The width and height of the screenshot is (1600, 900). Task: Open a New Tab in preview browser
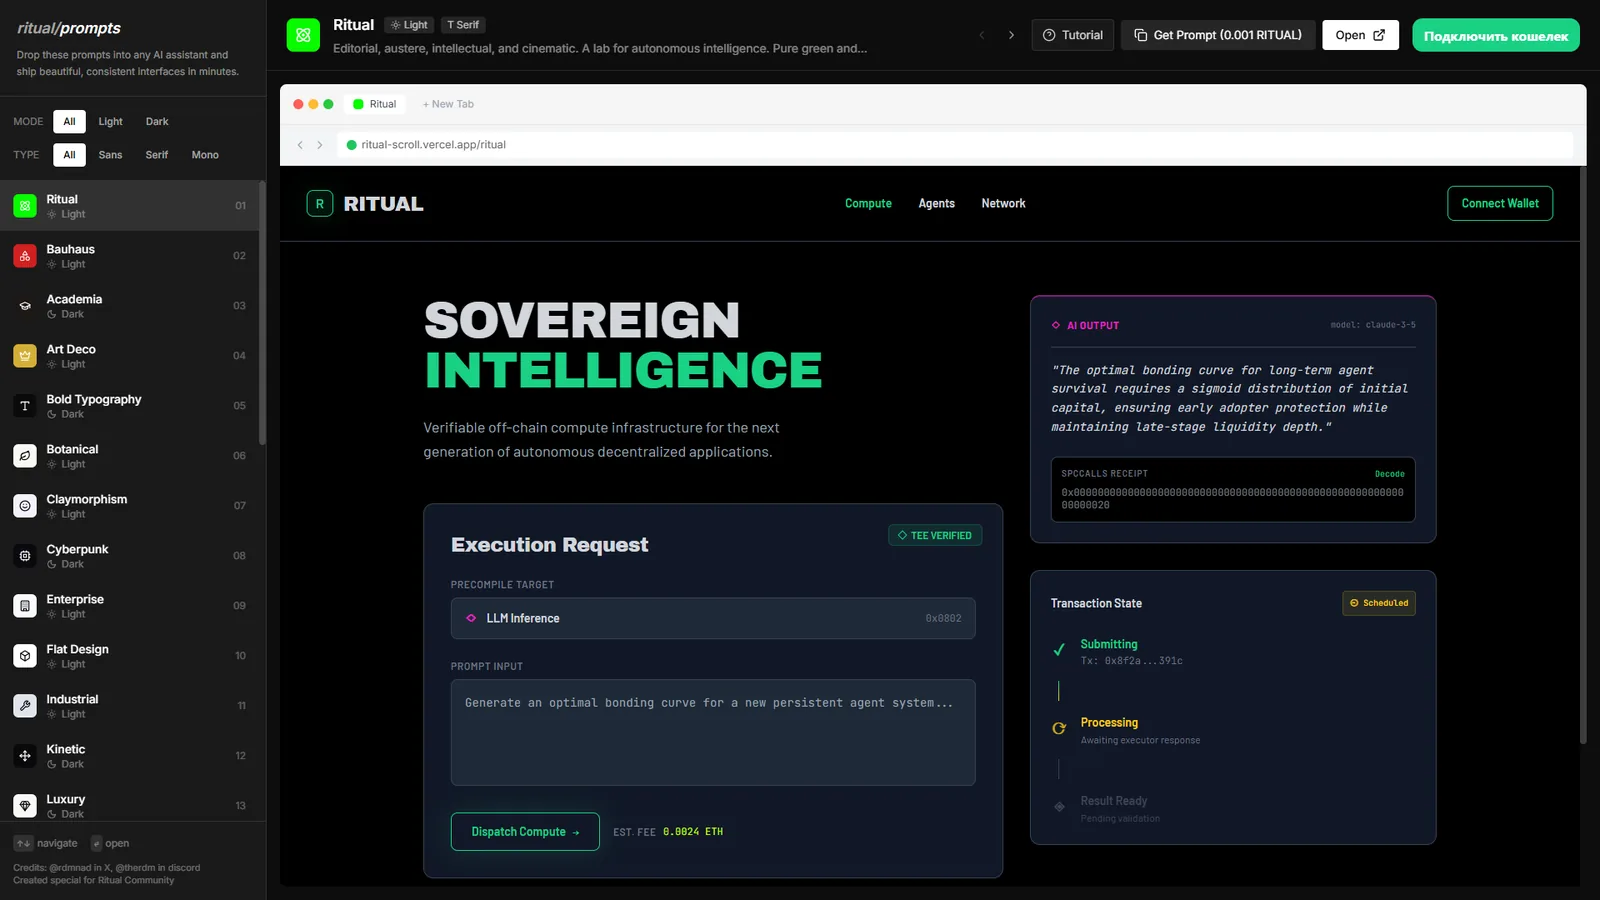coord(448,104)
